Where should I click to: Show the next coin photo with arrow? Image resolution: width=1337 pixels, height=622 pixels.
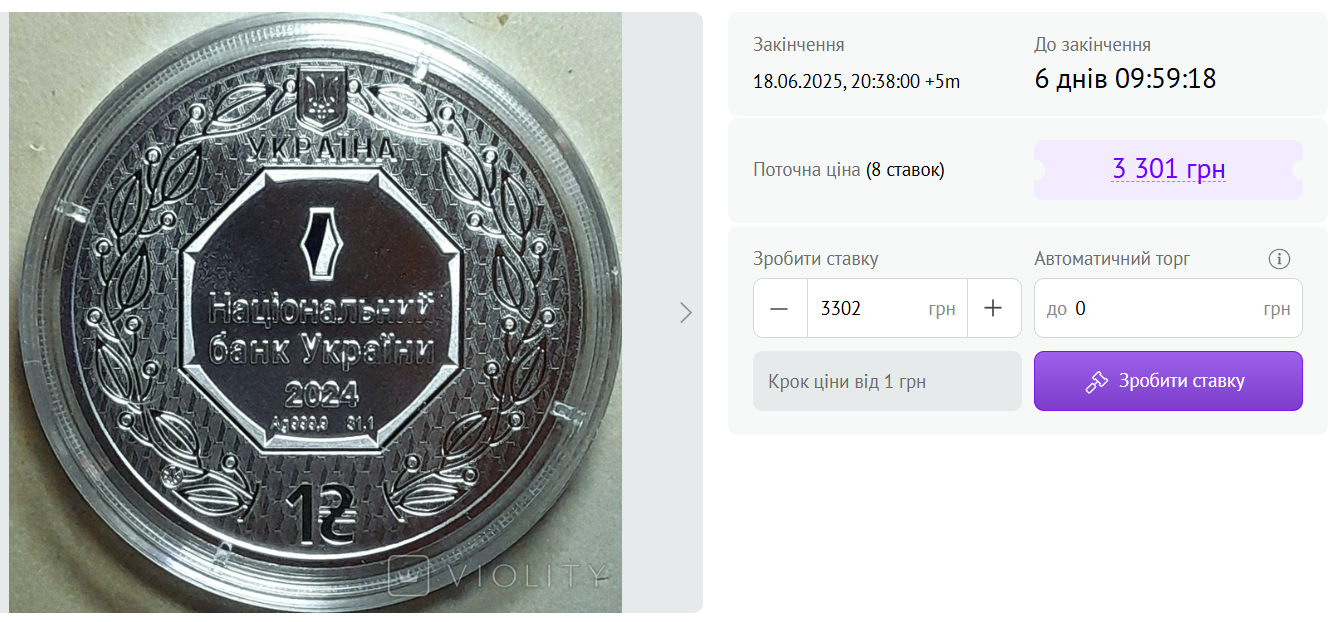(685, 312)
